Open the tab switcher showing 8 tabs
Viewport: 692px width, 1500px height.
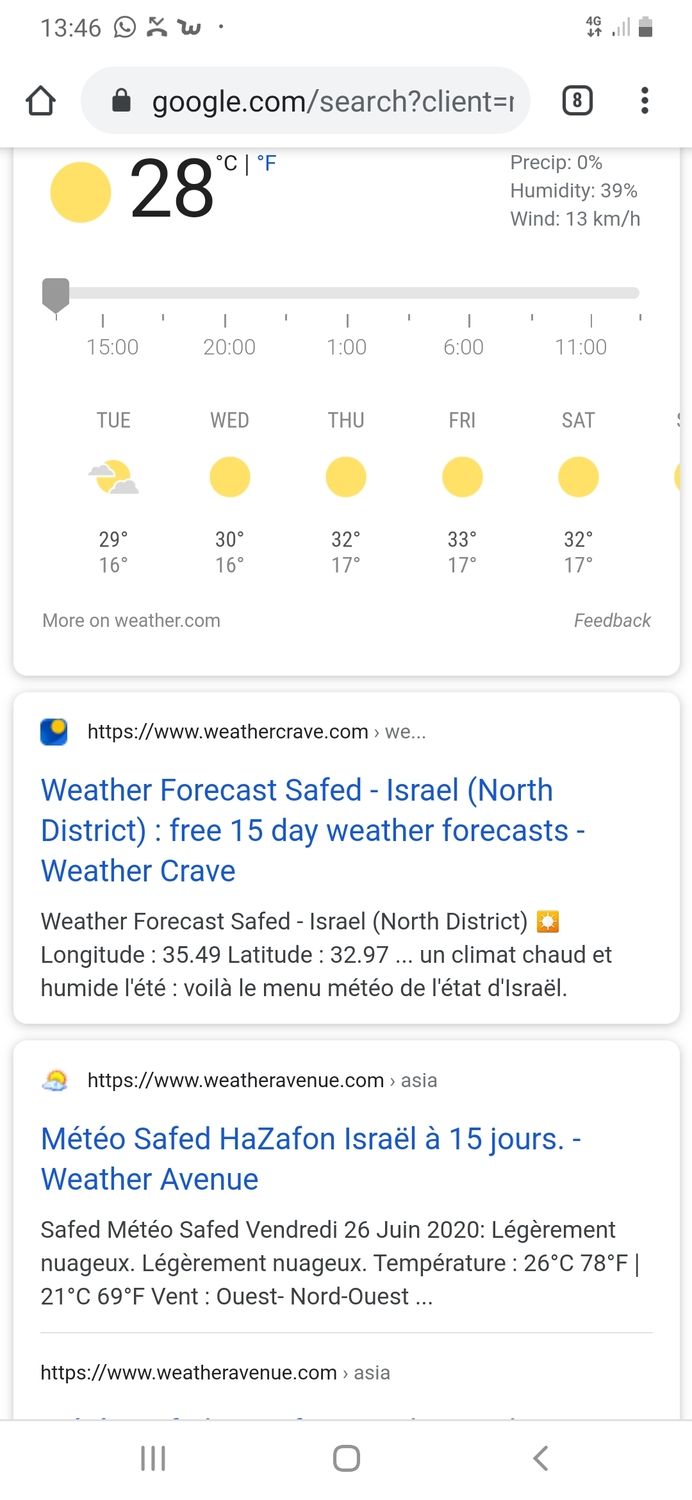pos(577,101)
